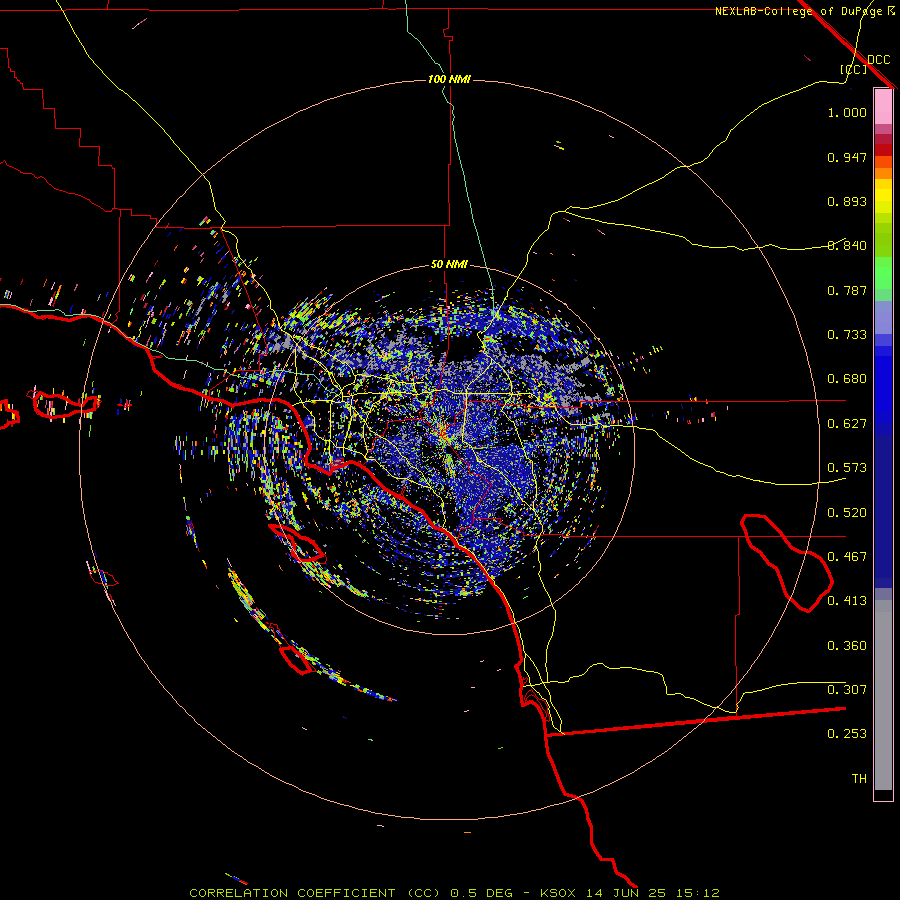The image size is (900, 900).
Task: Click the 50 NMI range ring label
Action: point(449,265)
